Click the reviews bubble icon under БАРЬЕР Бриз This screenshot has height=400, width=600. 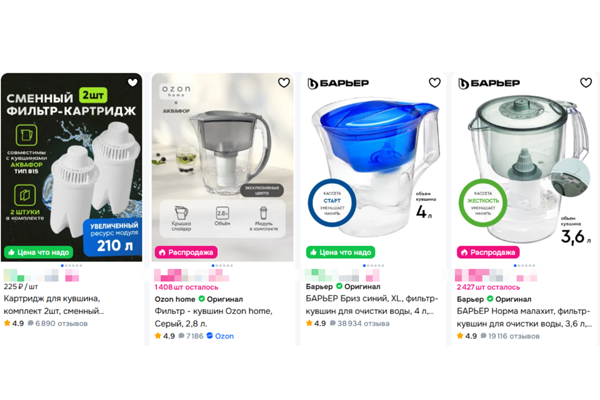pyautogui.click(x=333, y=323)
